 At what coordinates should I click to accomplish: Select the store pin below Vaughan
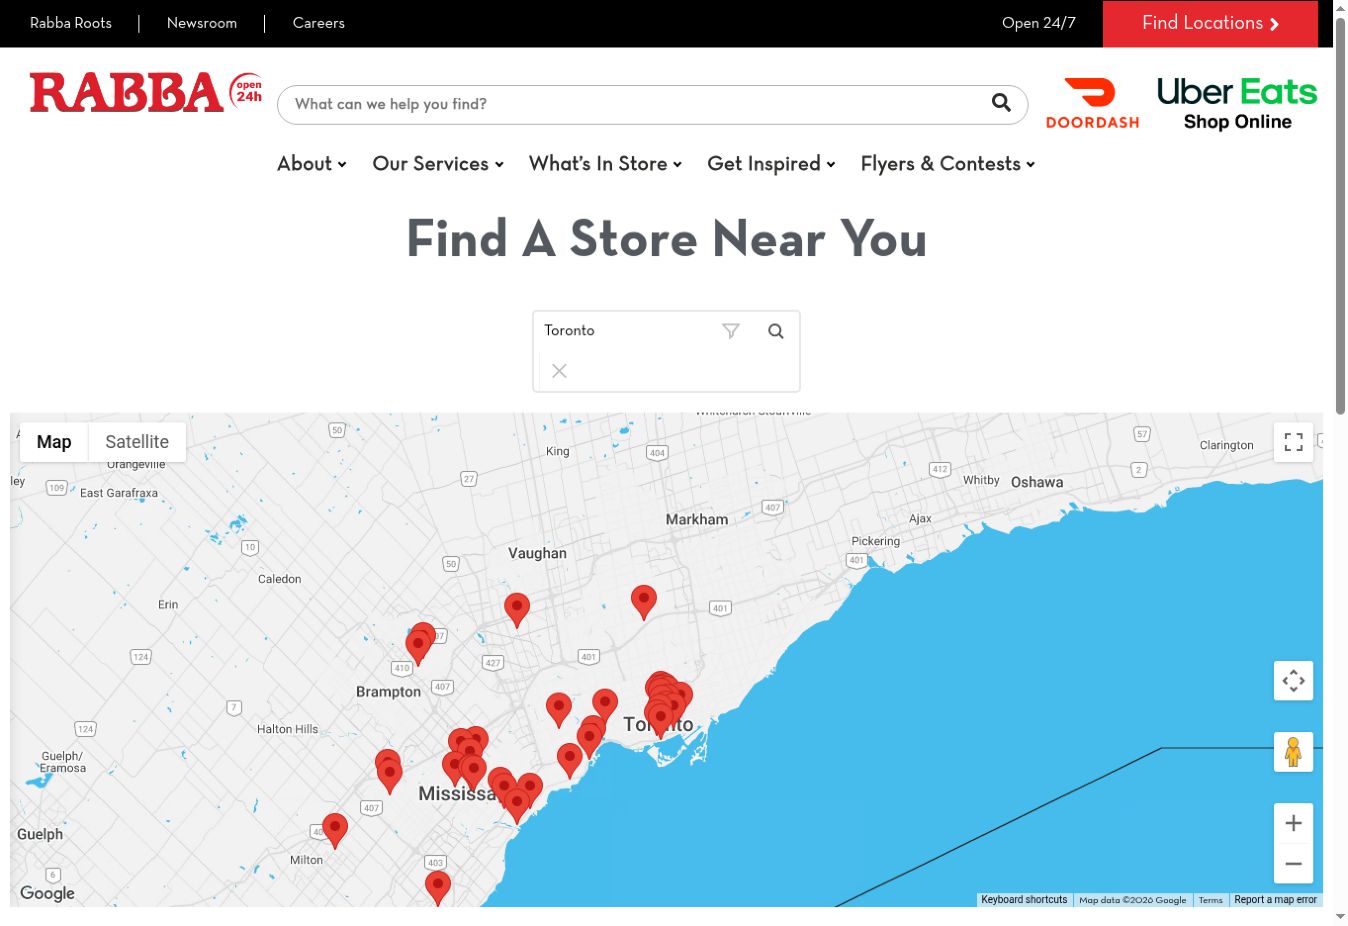(x=517, y=608)
